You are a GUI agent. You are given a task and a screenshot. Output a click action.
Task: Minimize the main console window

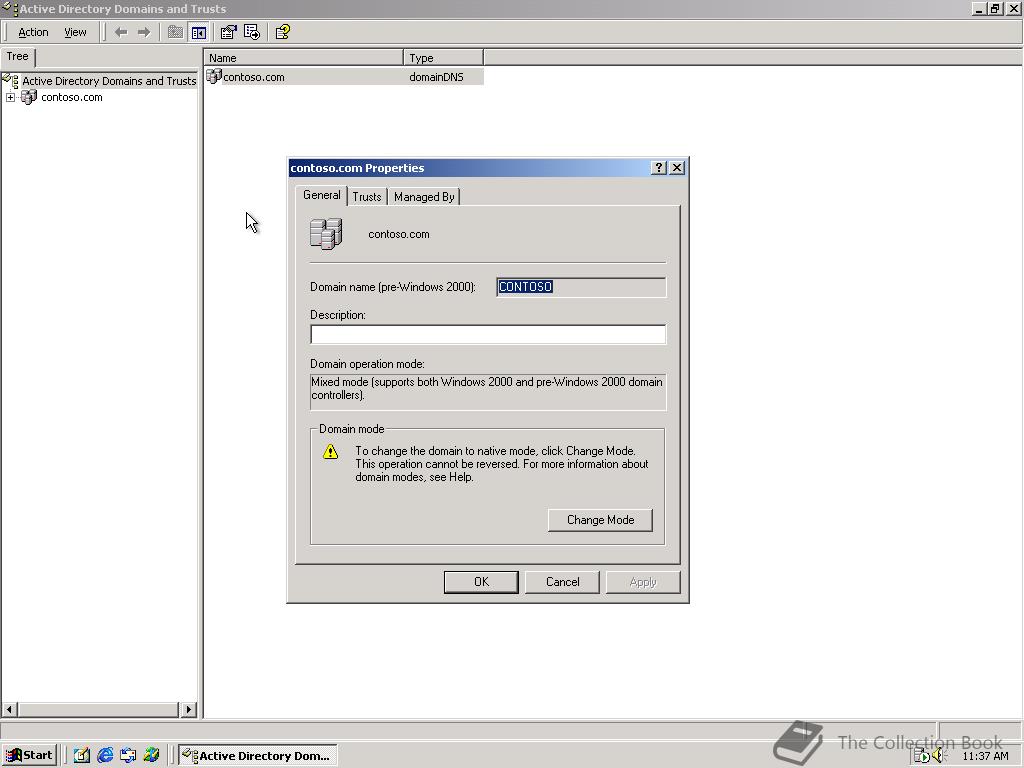coord(980,8)
